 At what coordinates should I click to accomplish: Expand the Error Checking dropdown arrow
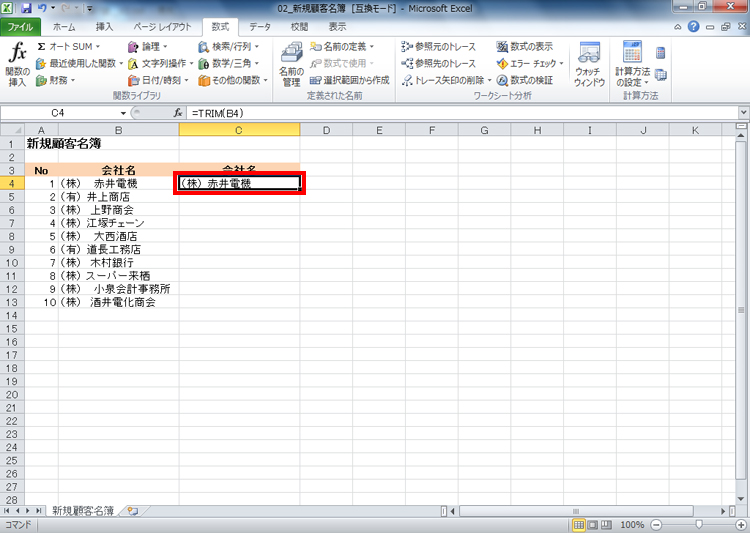click(562, 63)
